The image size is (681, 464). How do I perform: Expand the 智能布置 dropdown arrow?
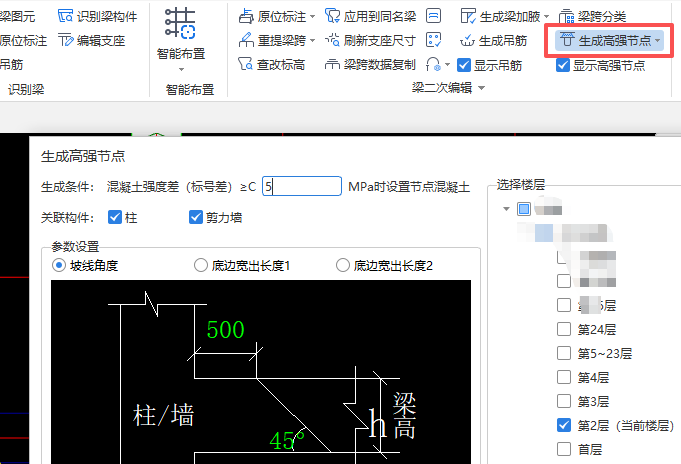[x=181, y=70]
